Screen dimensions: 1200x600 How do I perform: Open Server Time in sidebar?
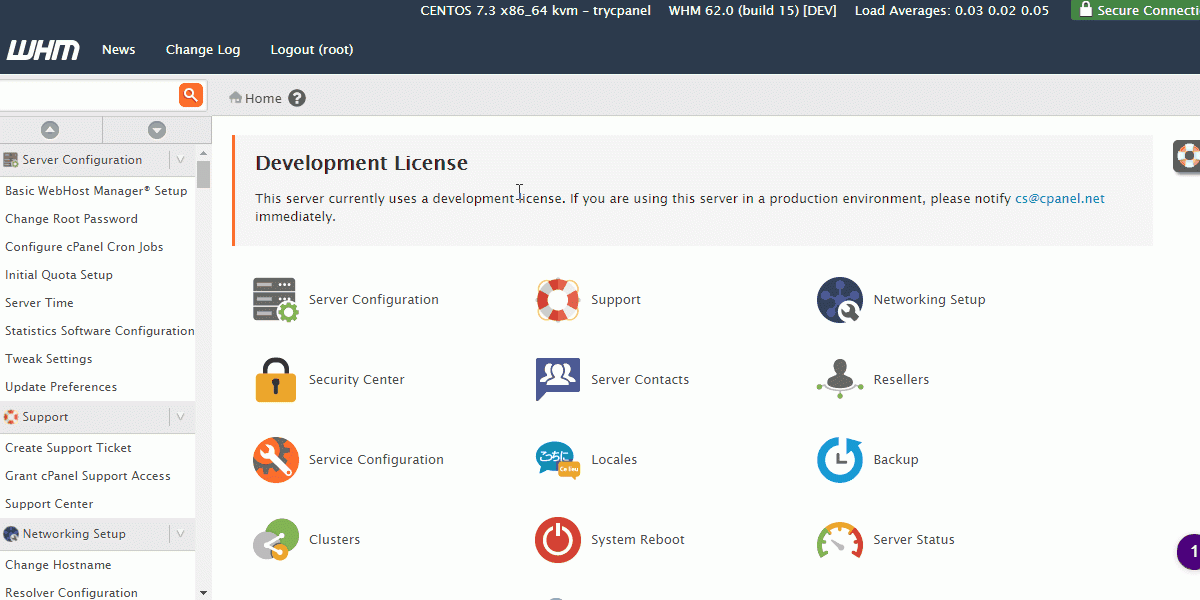(39, 303)
